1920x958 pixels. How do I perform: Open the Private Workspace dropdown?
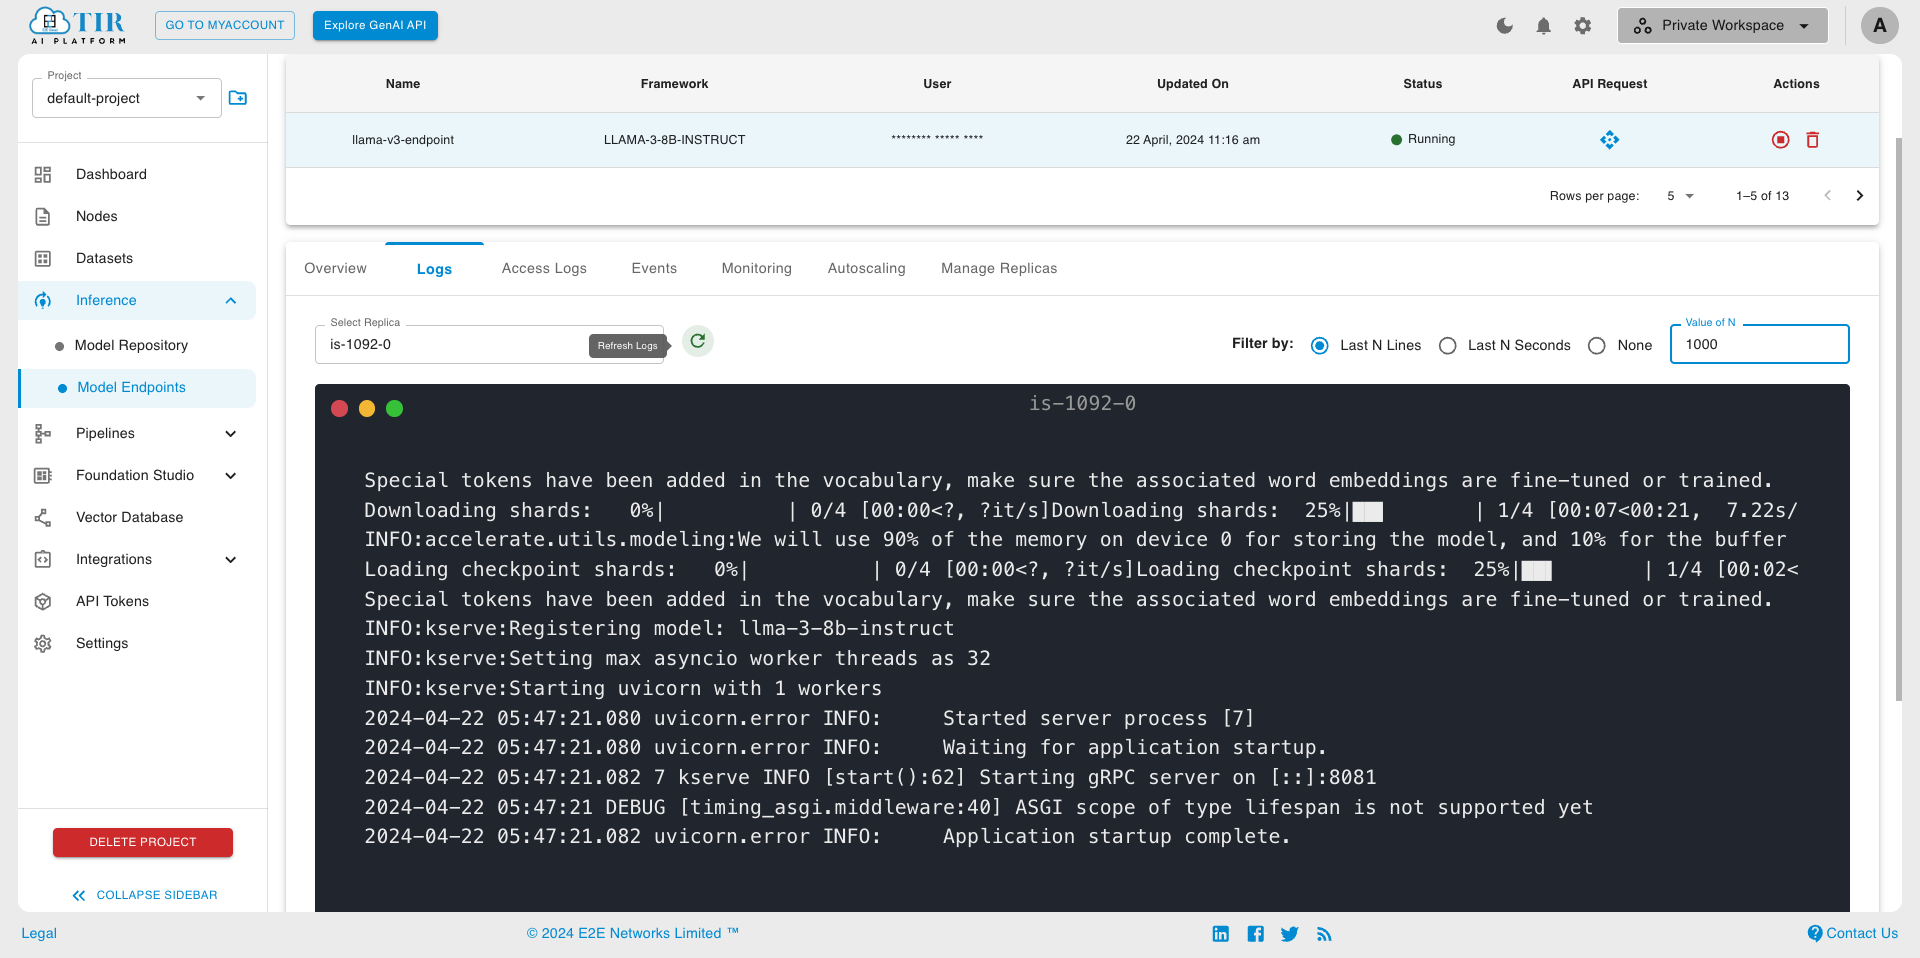tap(1722, 26)
